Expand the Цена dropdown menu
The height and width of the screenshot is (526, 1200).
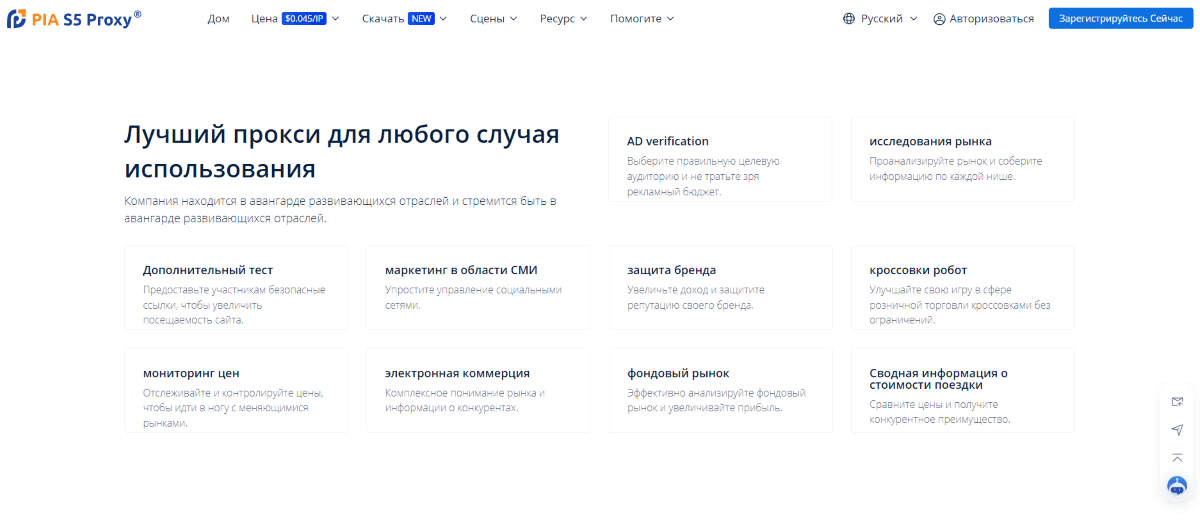click(x=295, y=18)
